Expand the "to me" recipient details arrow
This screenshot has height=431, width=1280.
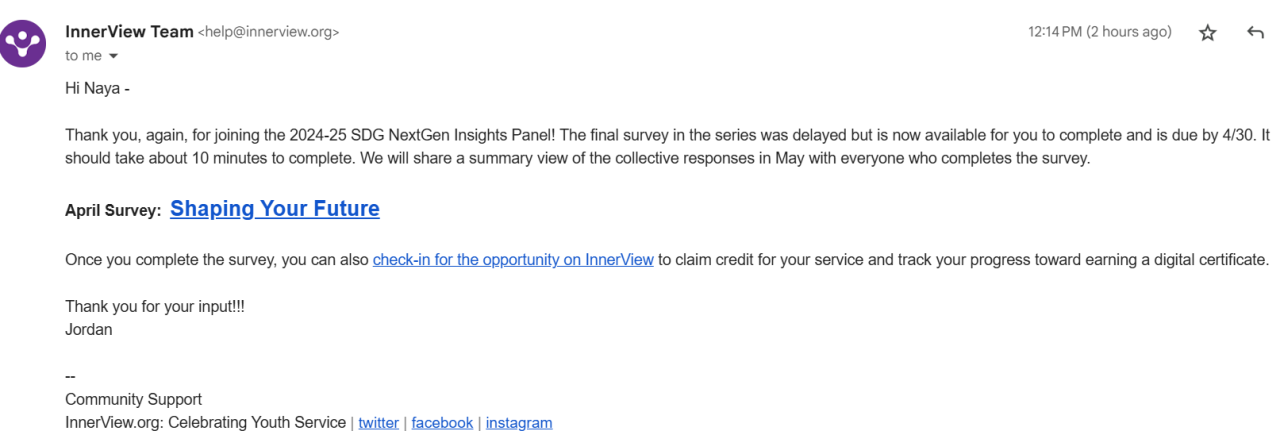(113, 56)
